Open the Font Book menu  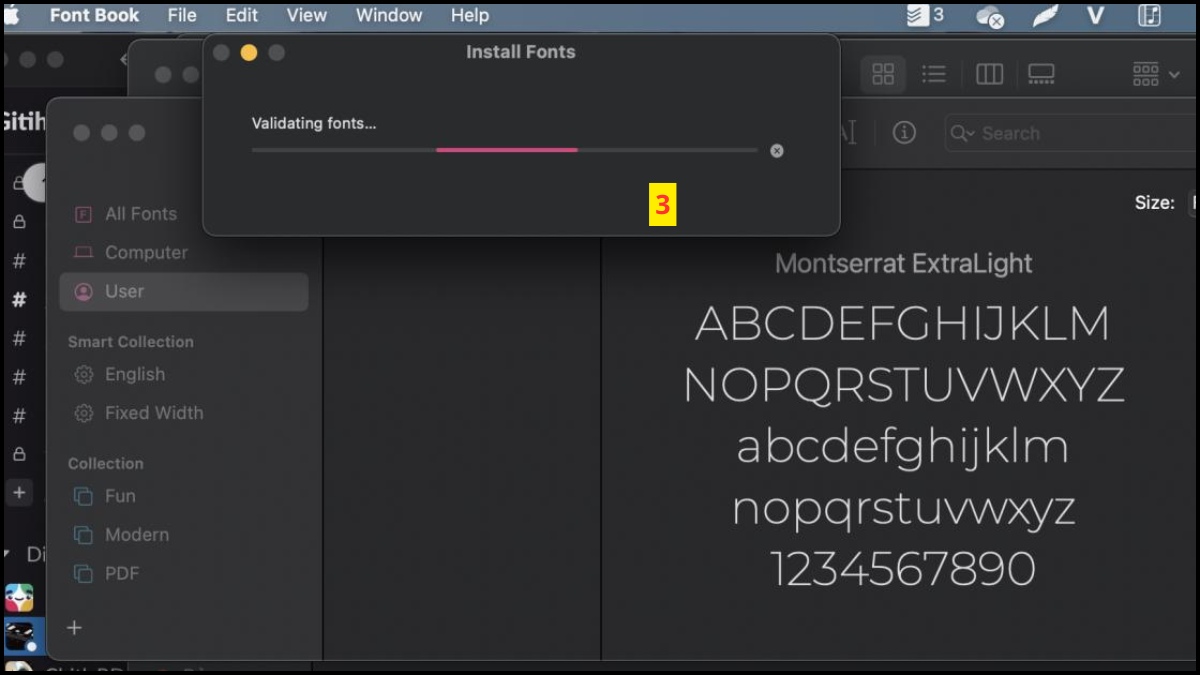tap(94, 15)
